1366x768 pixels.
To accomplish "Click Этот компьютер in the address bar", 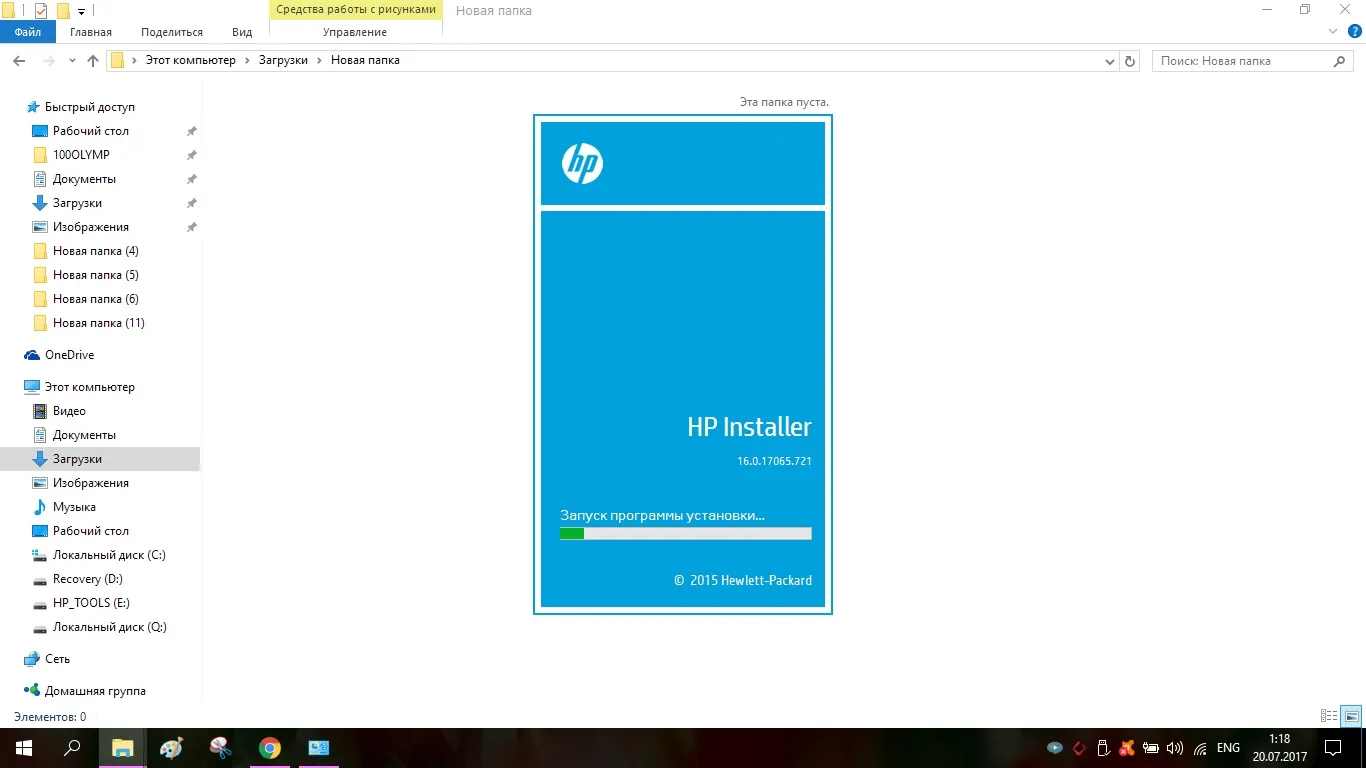I will (191, 61).
